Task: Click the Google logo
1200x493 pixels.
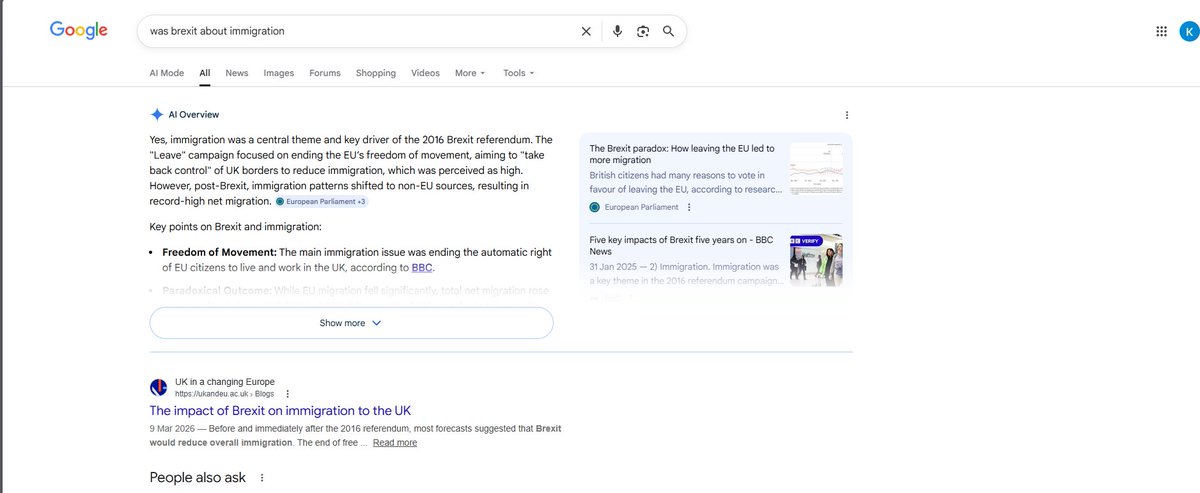Action: [x=79, y=30]
